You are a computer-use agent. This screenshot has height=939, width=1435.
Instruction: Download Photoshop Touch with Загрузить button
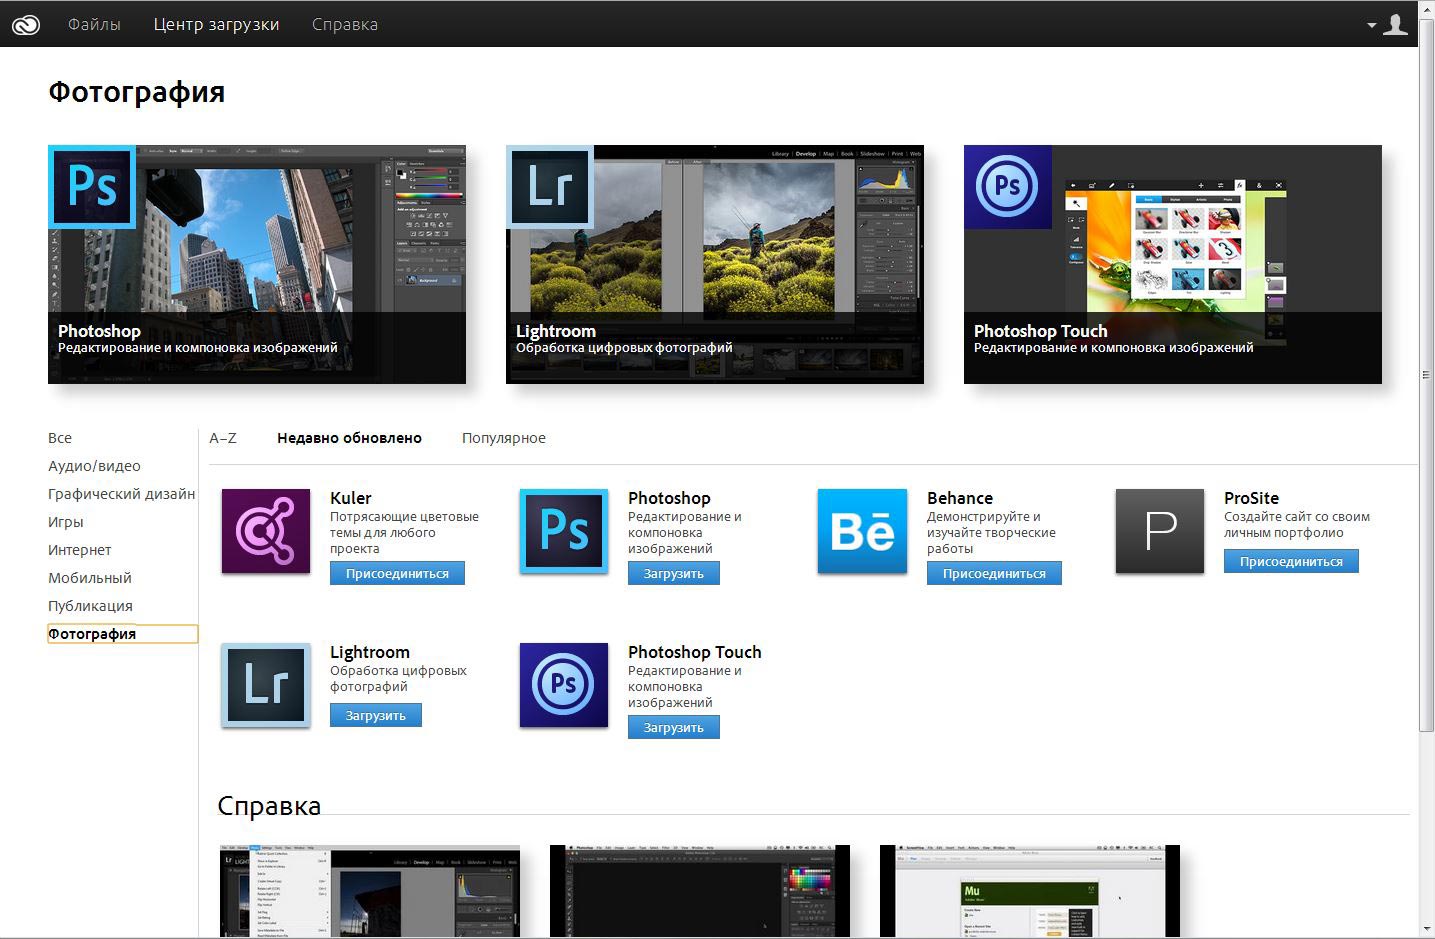(x=674, y=727)
